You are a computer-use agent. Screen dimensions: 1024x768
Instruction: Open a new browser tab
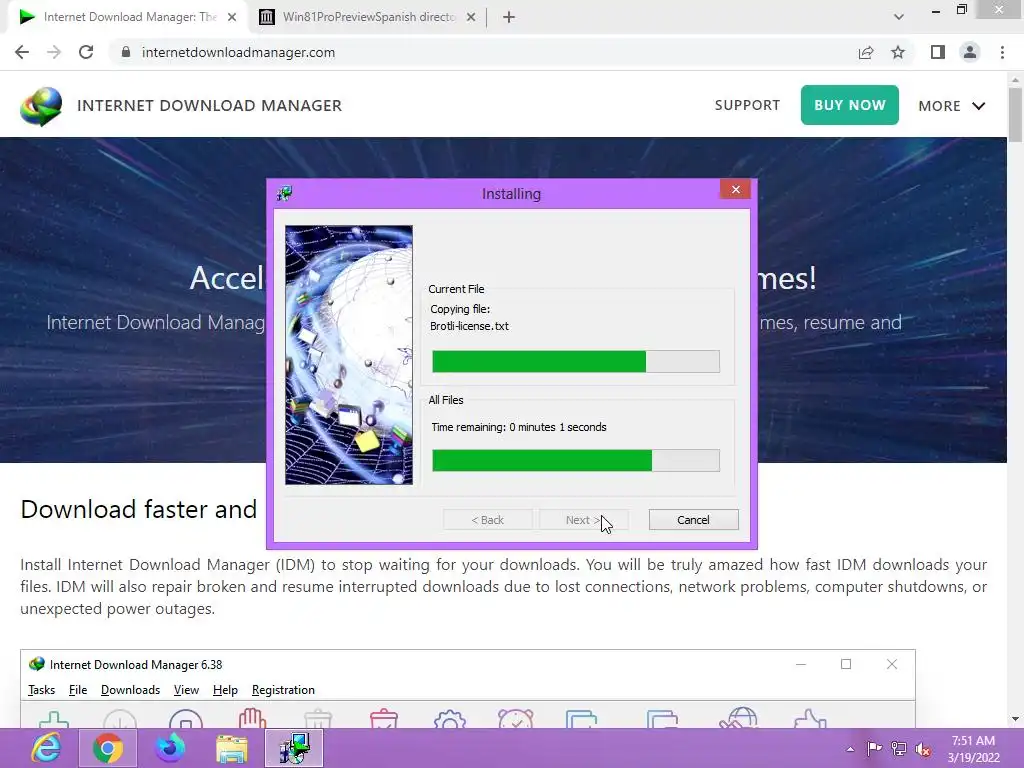(509, 17)
